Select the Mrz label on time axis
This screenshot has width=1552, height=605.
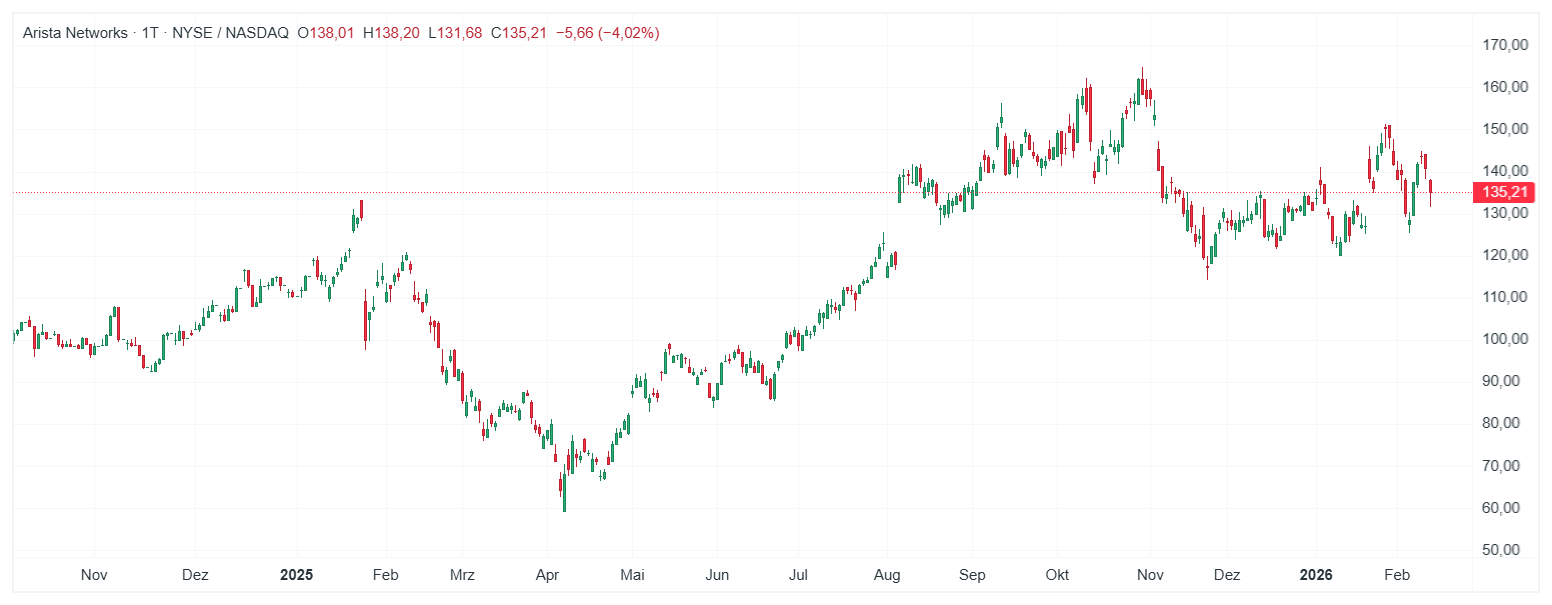[462, 575]
